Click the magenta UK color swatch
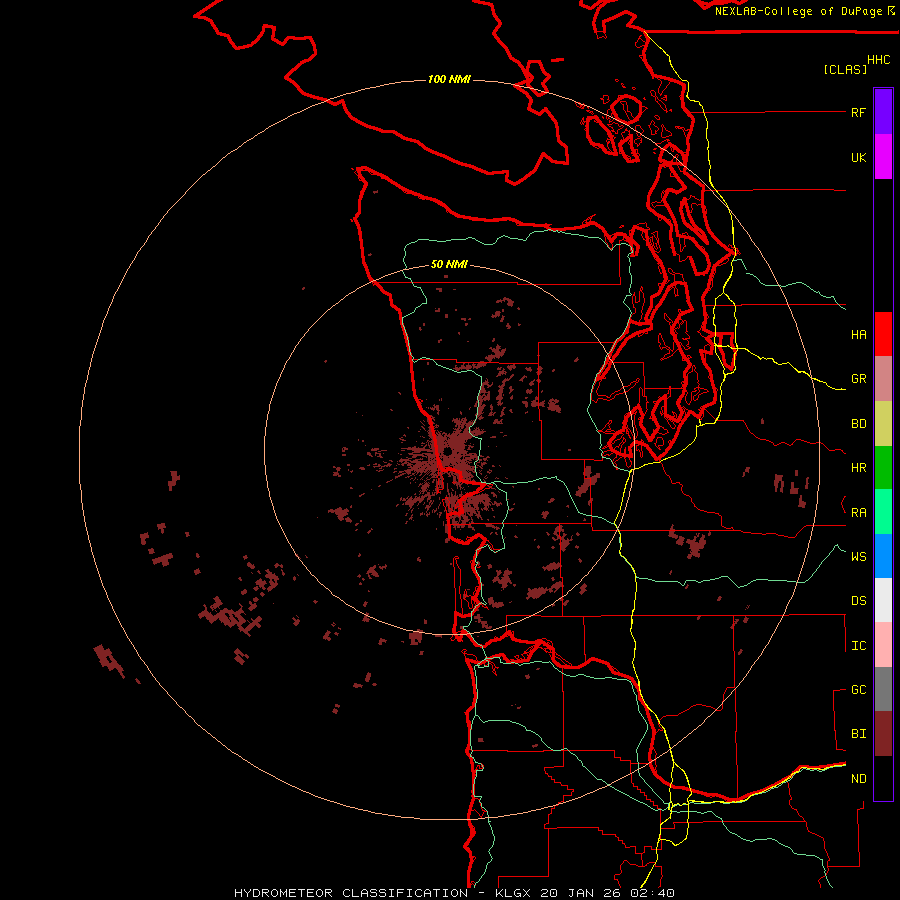900x900 pixels. coord(883,157)
